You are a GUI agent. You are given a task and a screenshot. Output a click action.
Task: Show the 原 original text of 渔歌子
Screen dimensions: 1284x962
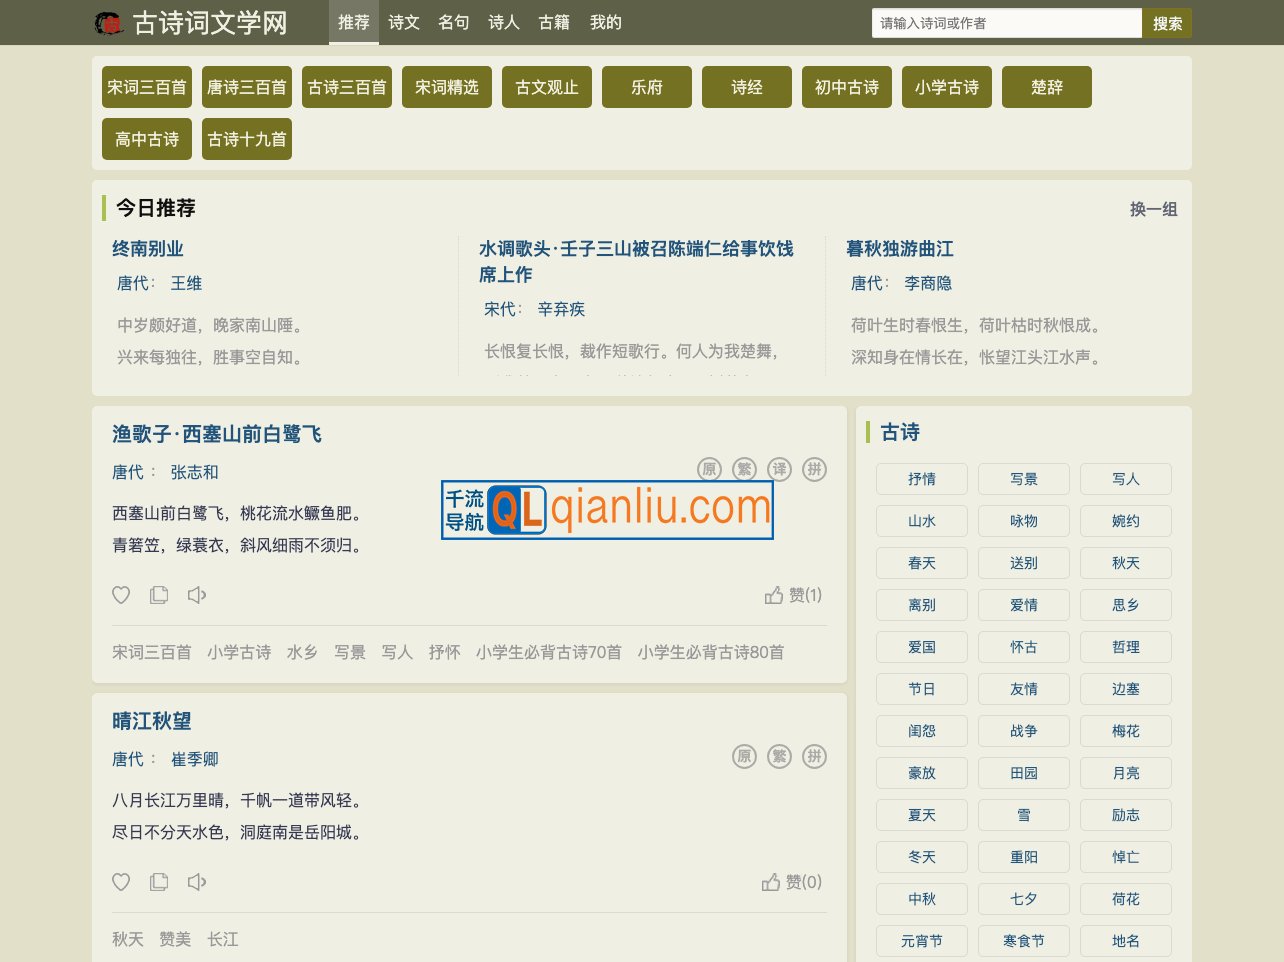(x=708, y=469)
